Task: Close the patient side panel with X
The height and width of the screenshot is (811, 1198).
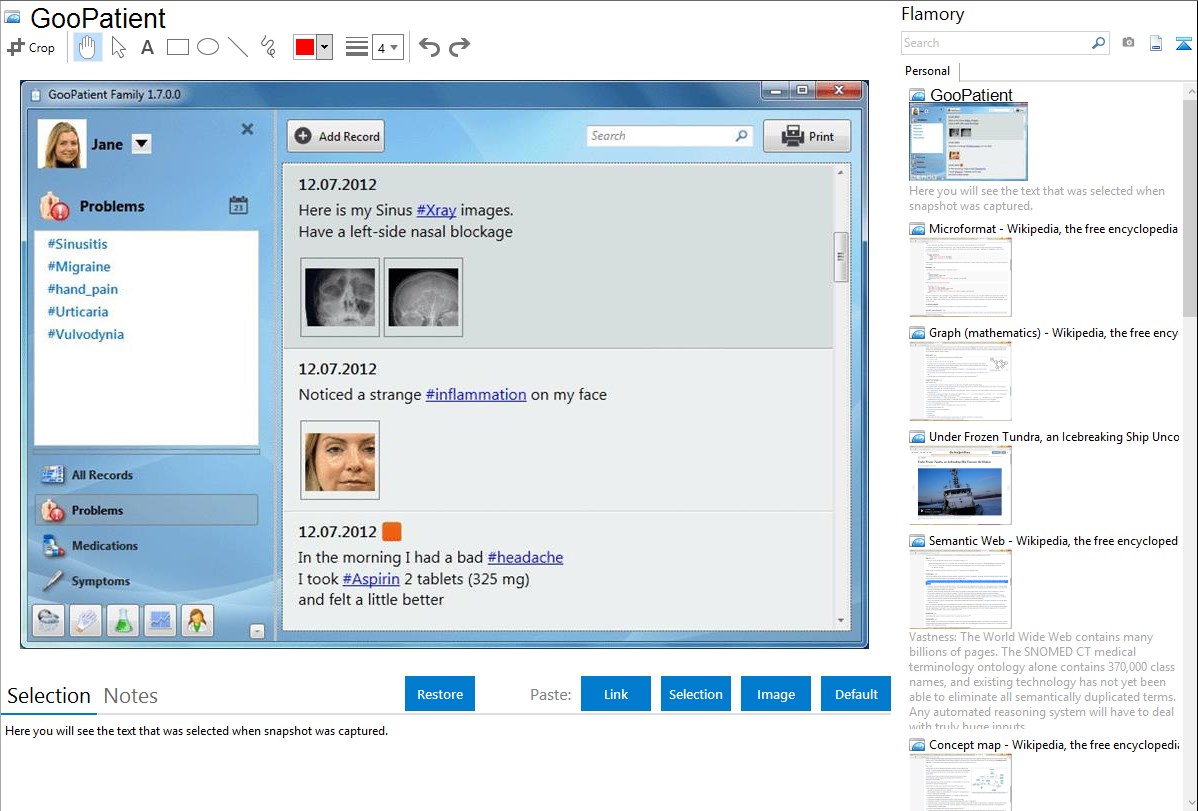Action: pyautogui.click(x=248, y=129)
